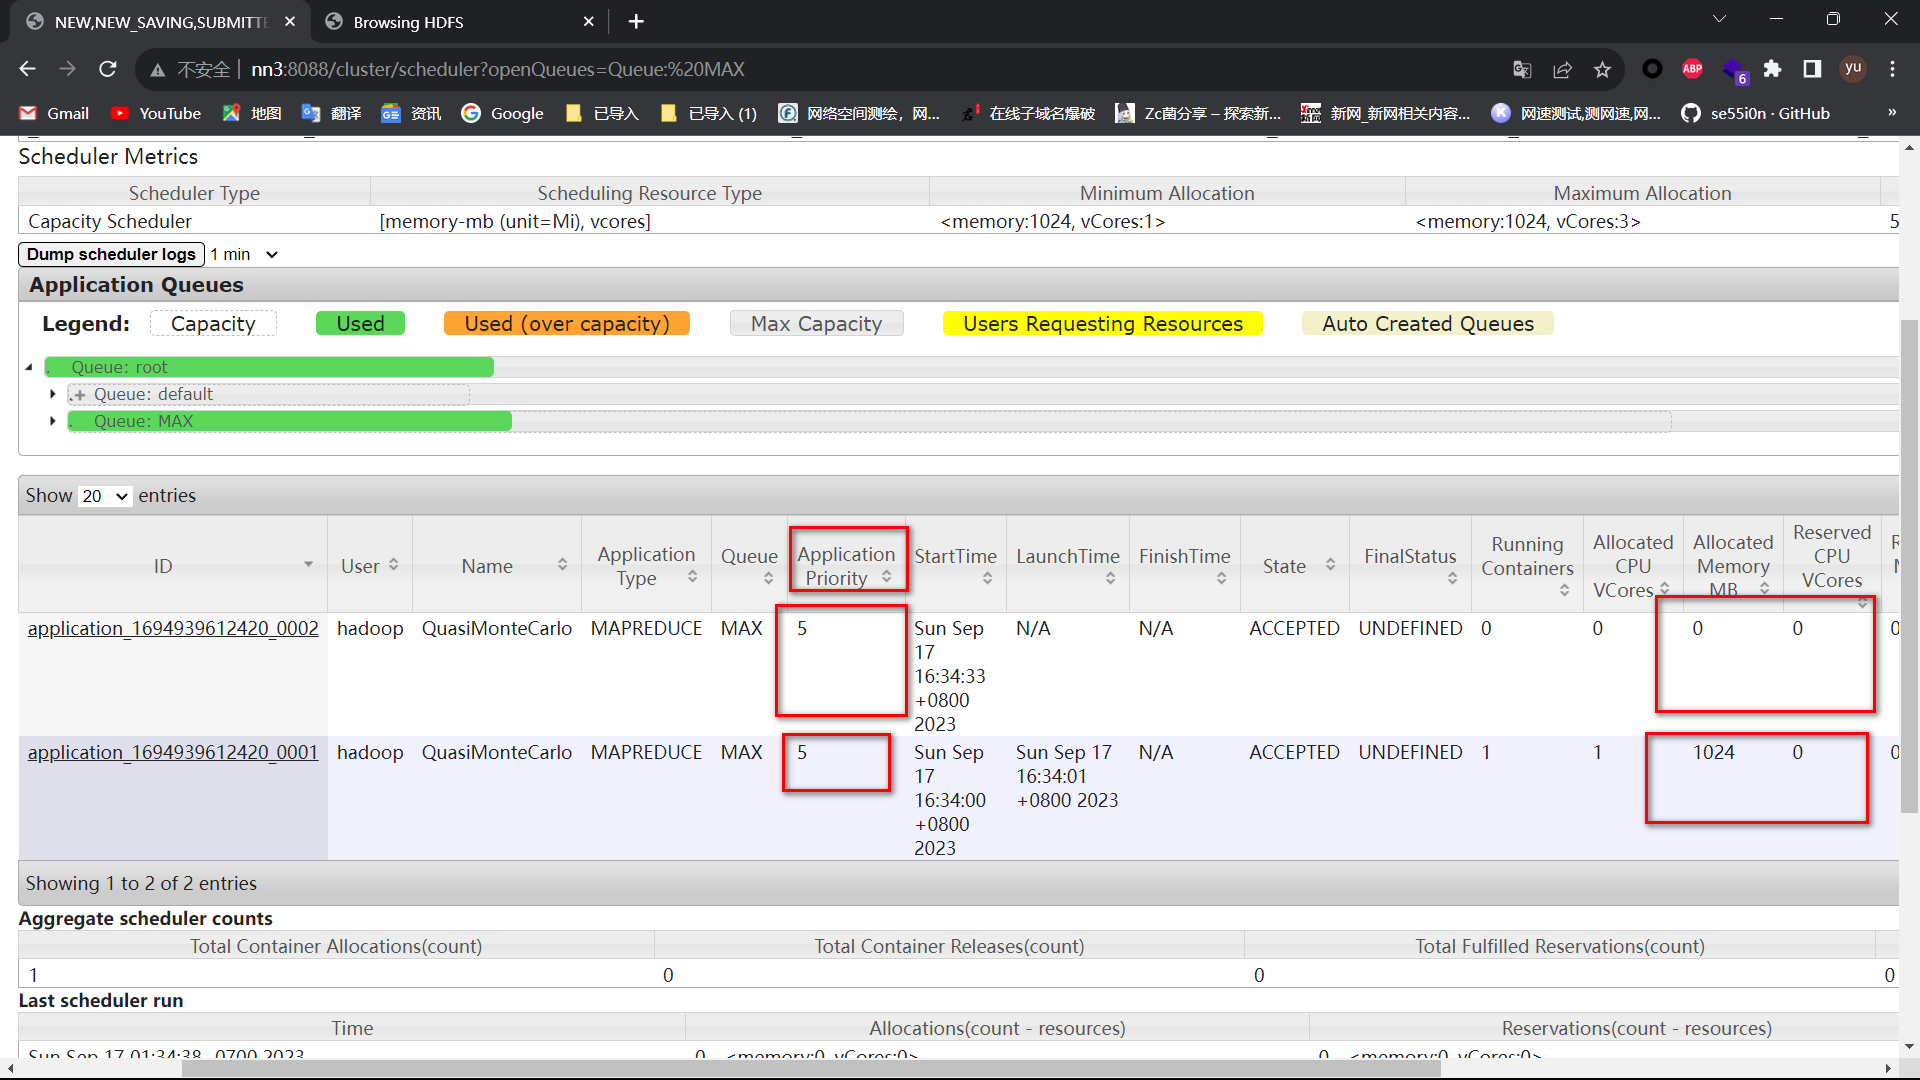Reload the page with the refresh icon
The height and width of the screenshot is (1080, 1920).
coord(108,69)
